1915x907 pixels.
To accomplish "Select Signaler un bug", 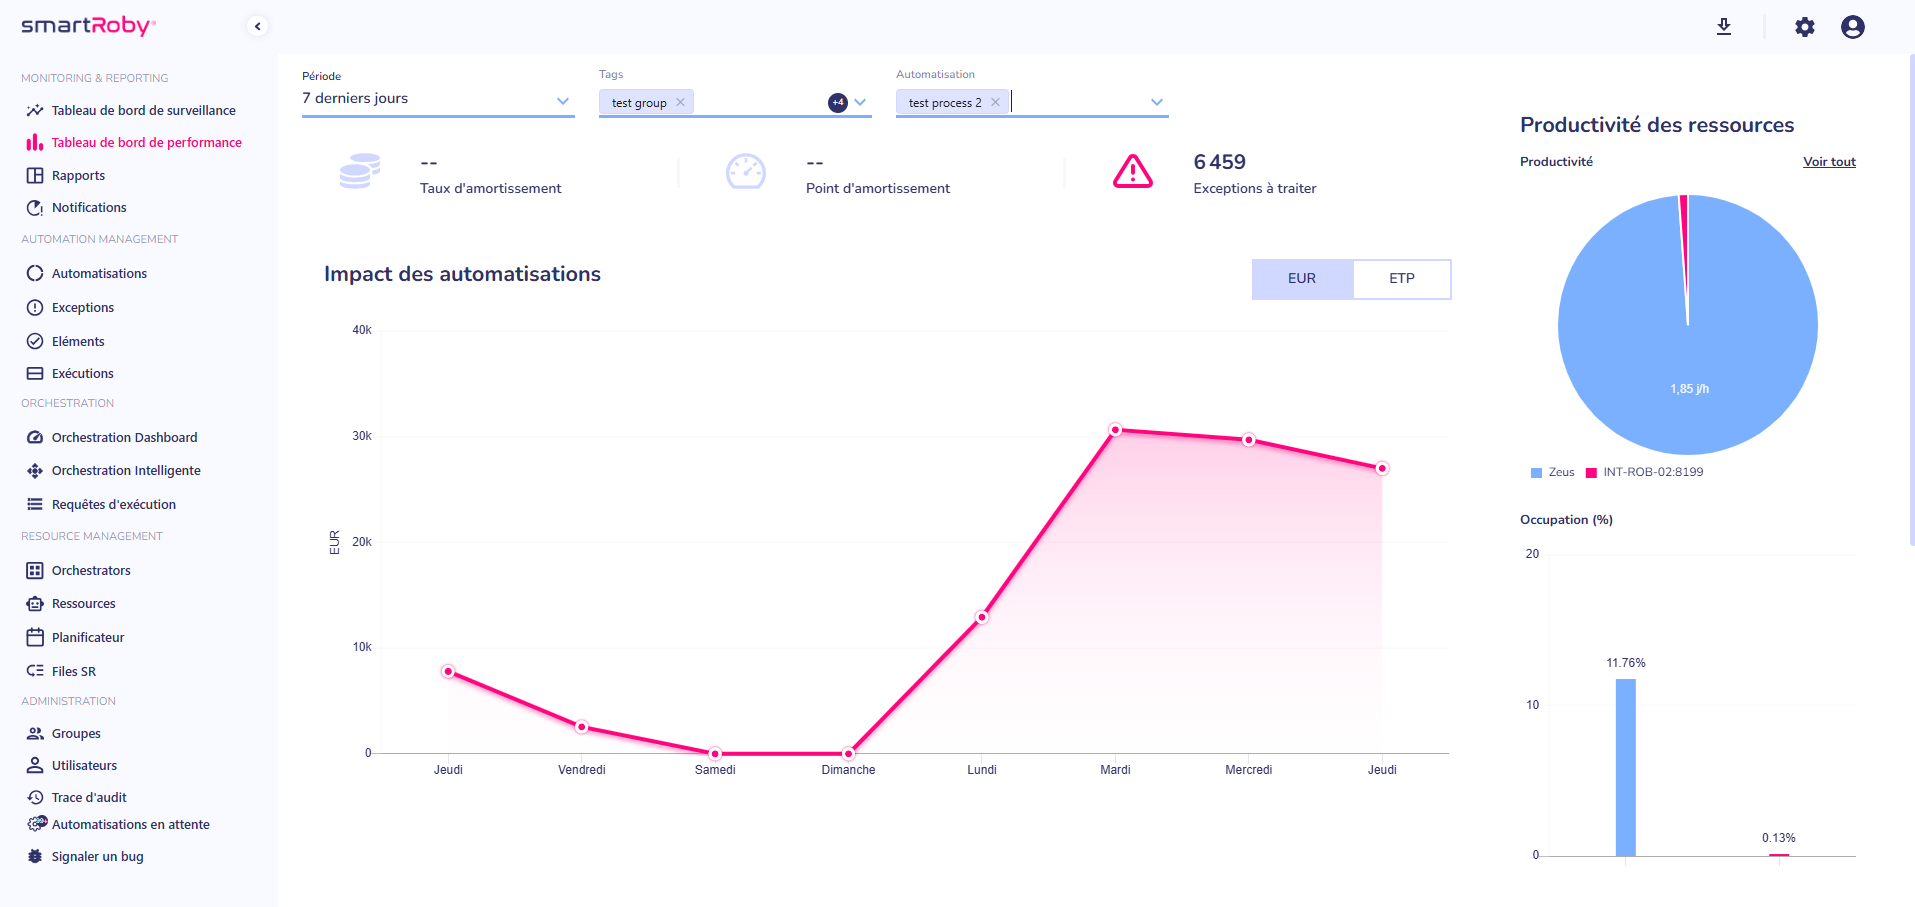I will click(x=96, y=856).
